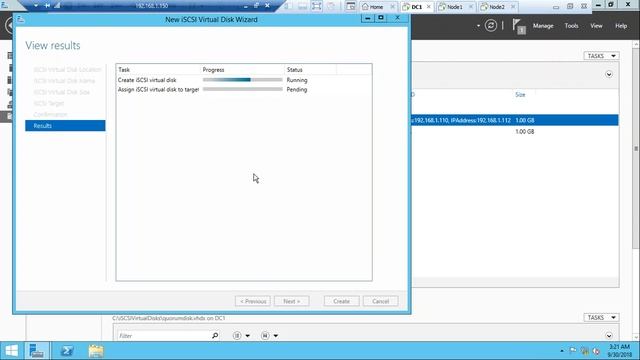640x360 pixels.
Task: Open the network icon in system tray
Action: click(584, 351)
